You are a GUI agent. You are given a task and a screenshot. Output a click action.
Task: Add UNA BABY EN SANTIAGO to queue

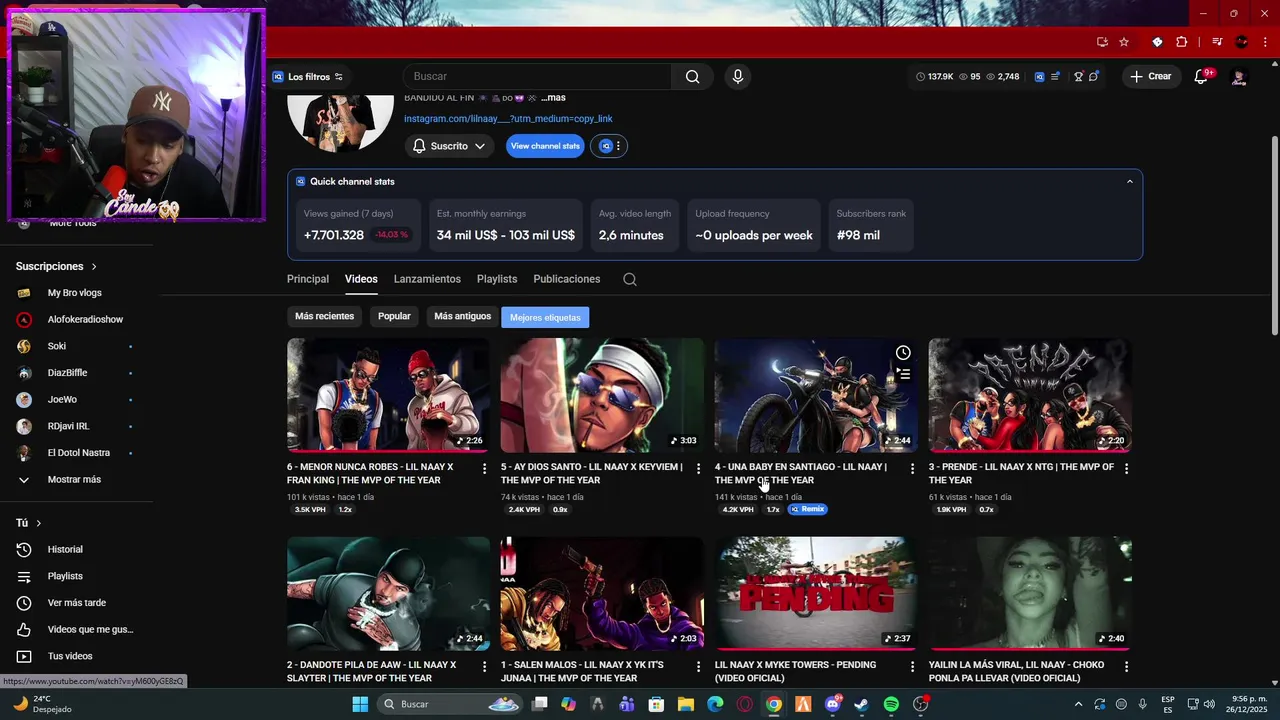tap(903, 374)
